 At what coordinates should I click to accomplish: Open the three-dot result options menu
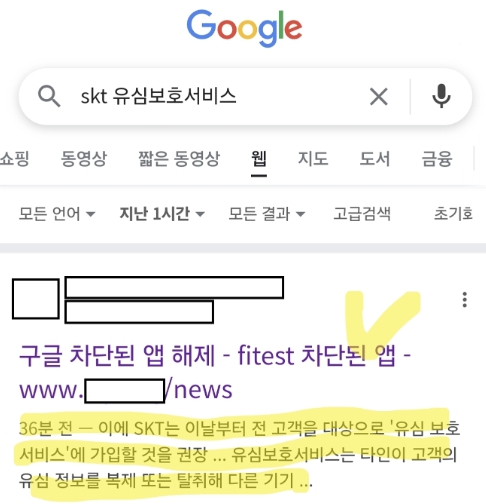point(464,300)
